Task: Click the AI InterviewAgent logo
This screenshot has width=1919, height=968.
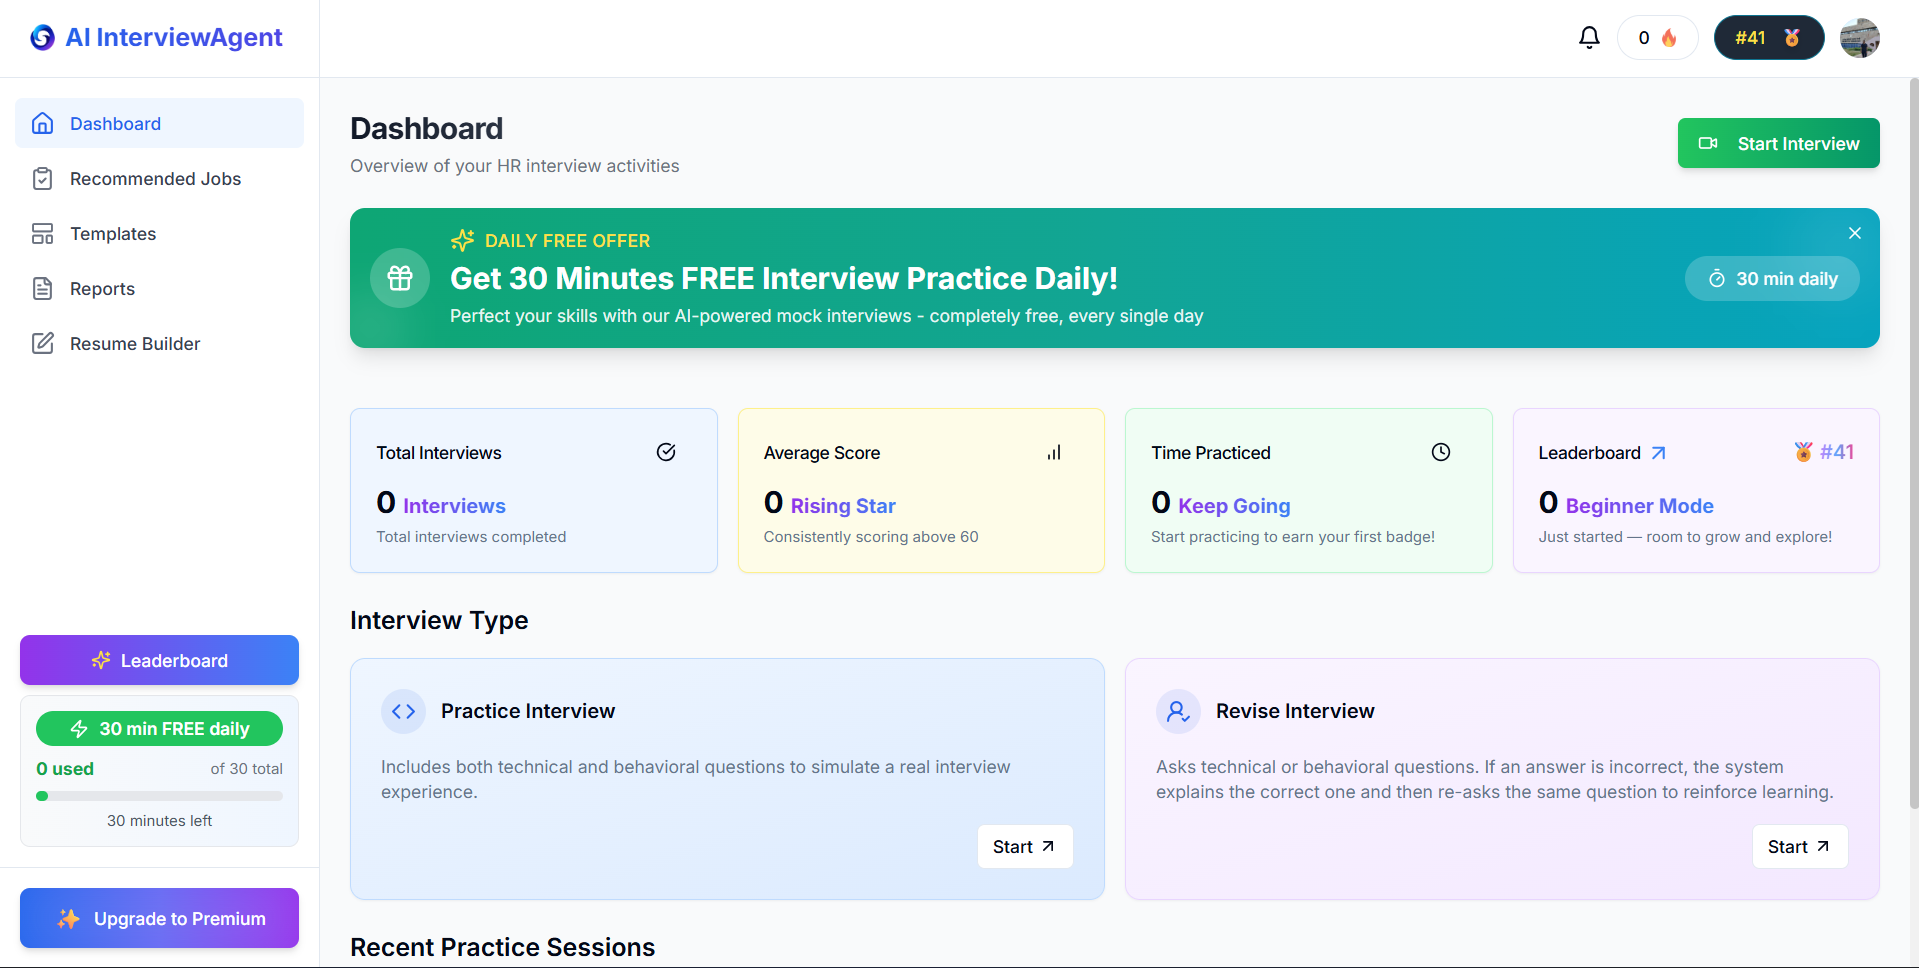Action: pos(156,38)
